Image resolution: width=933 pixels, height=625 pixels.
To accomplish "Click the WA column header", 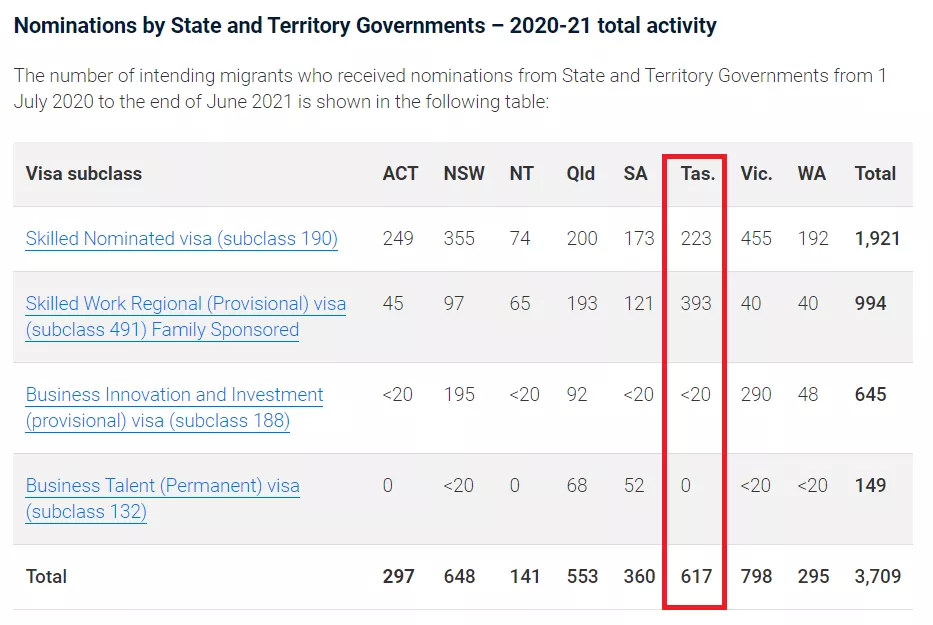I will 812,174.
